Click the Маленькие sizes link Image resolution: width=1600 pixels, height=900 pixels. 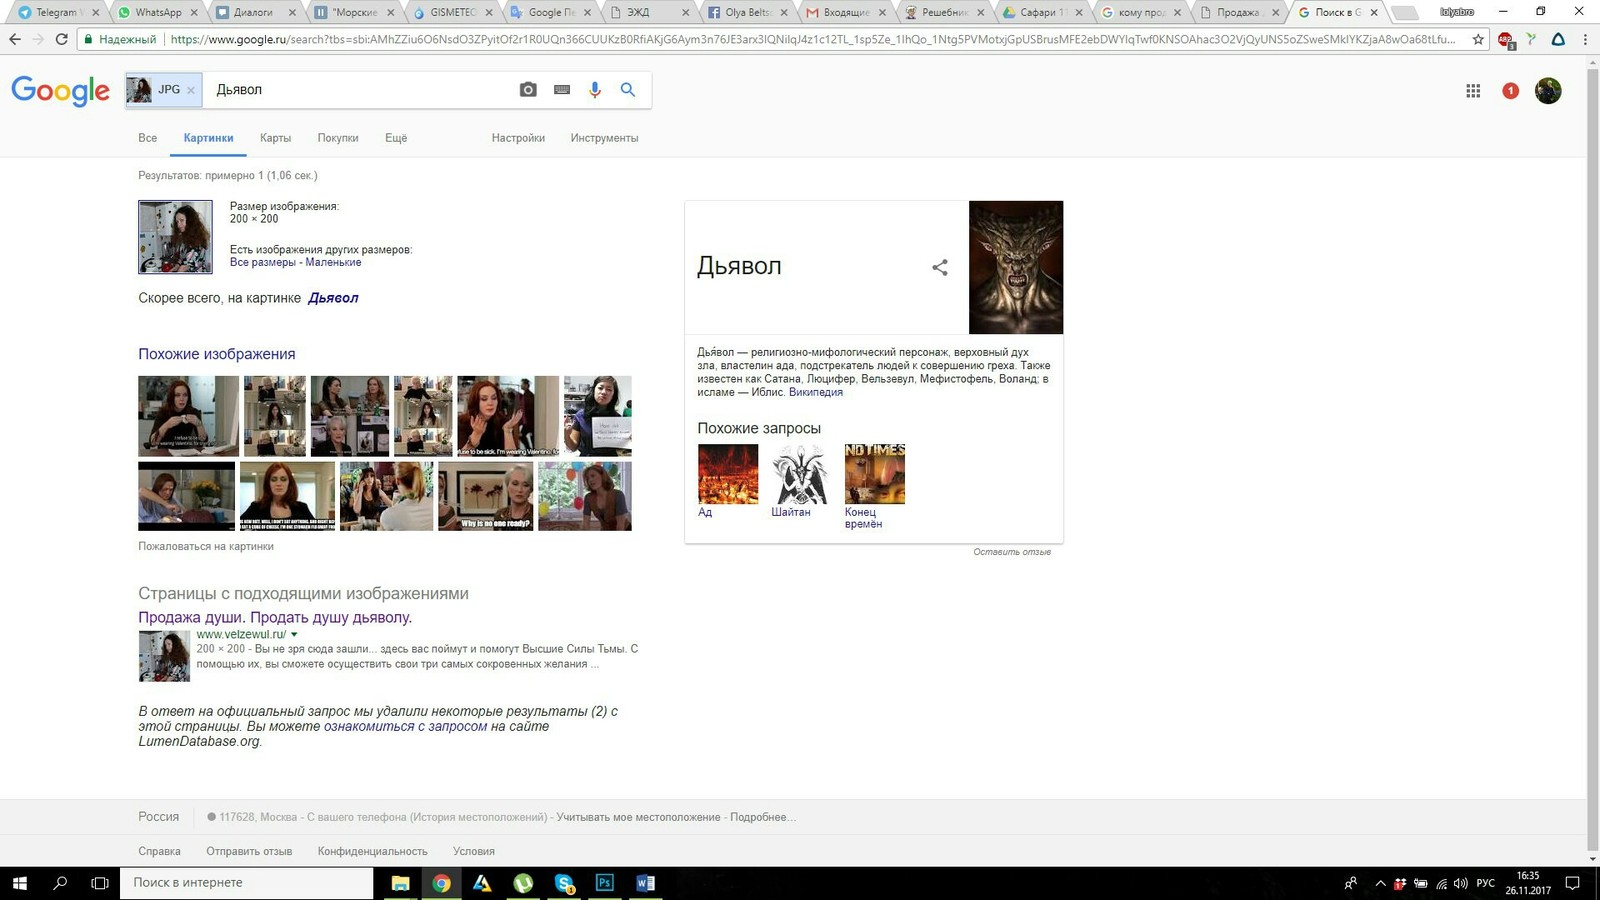333,262
